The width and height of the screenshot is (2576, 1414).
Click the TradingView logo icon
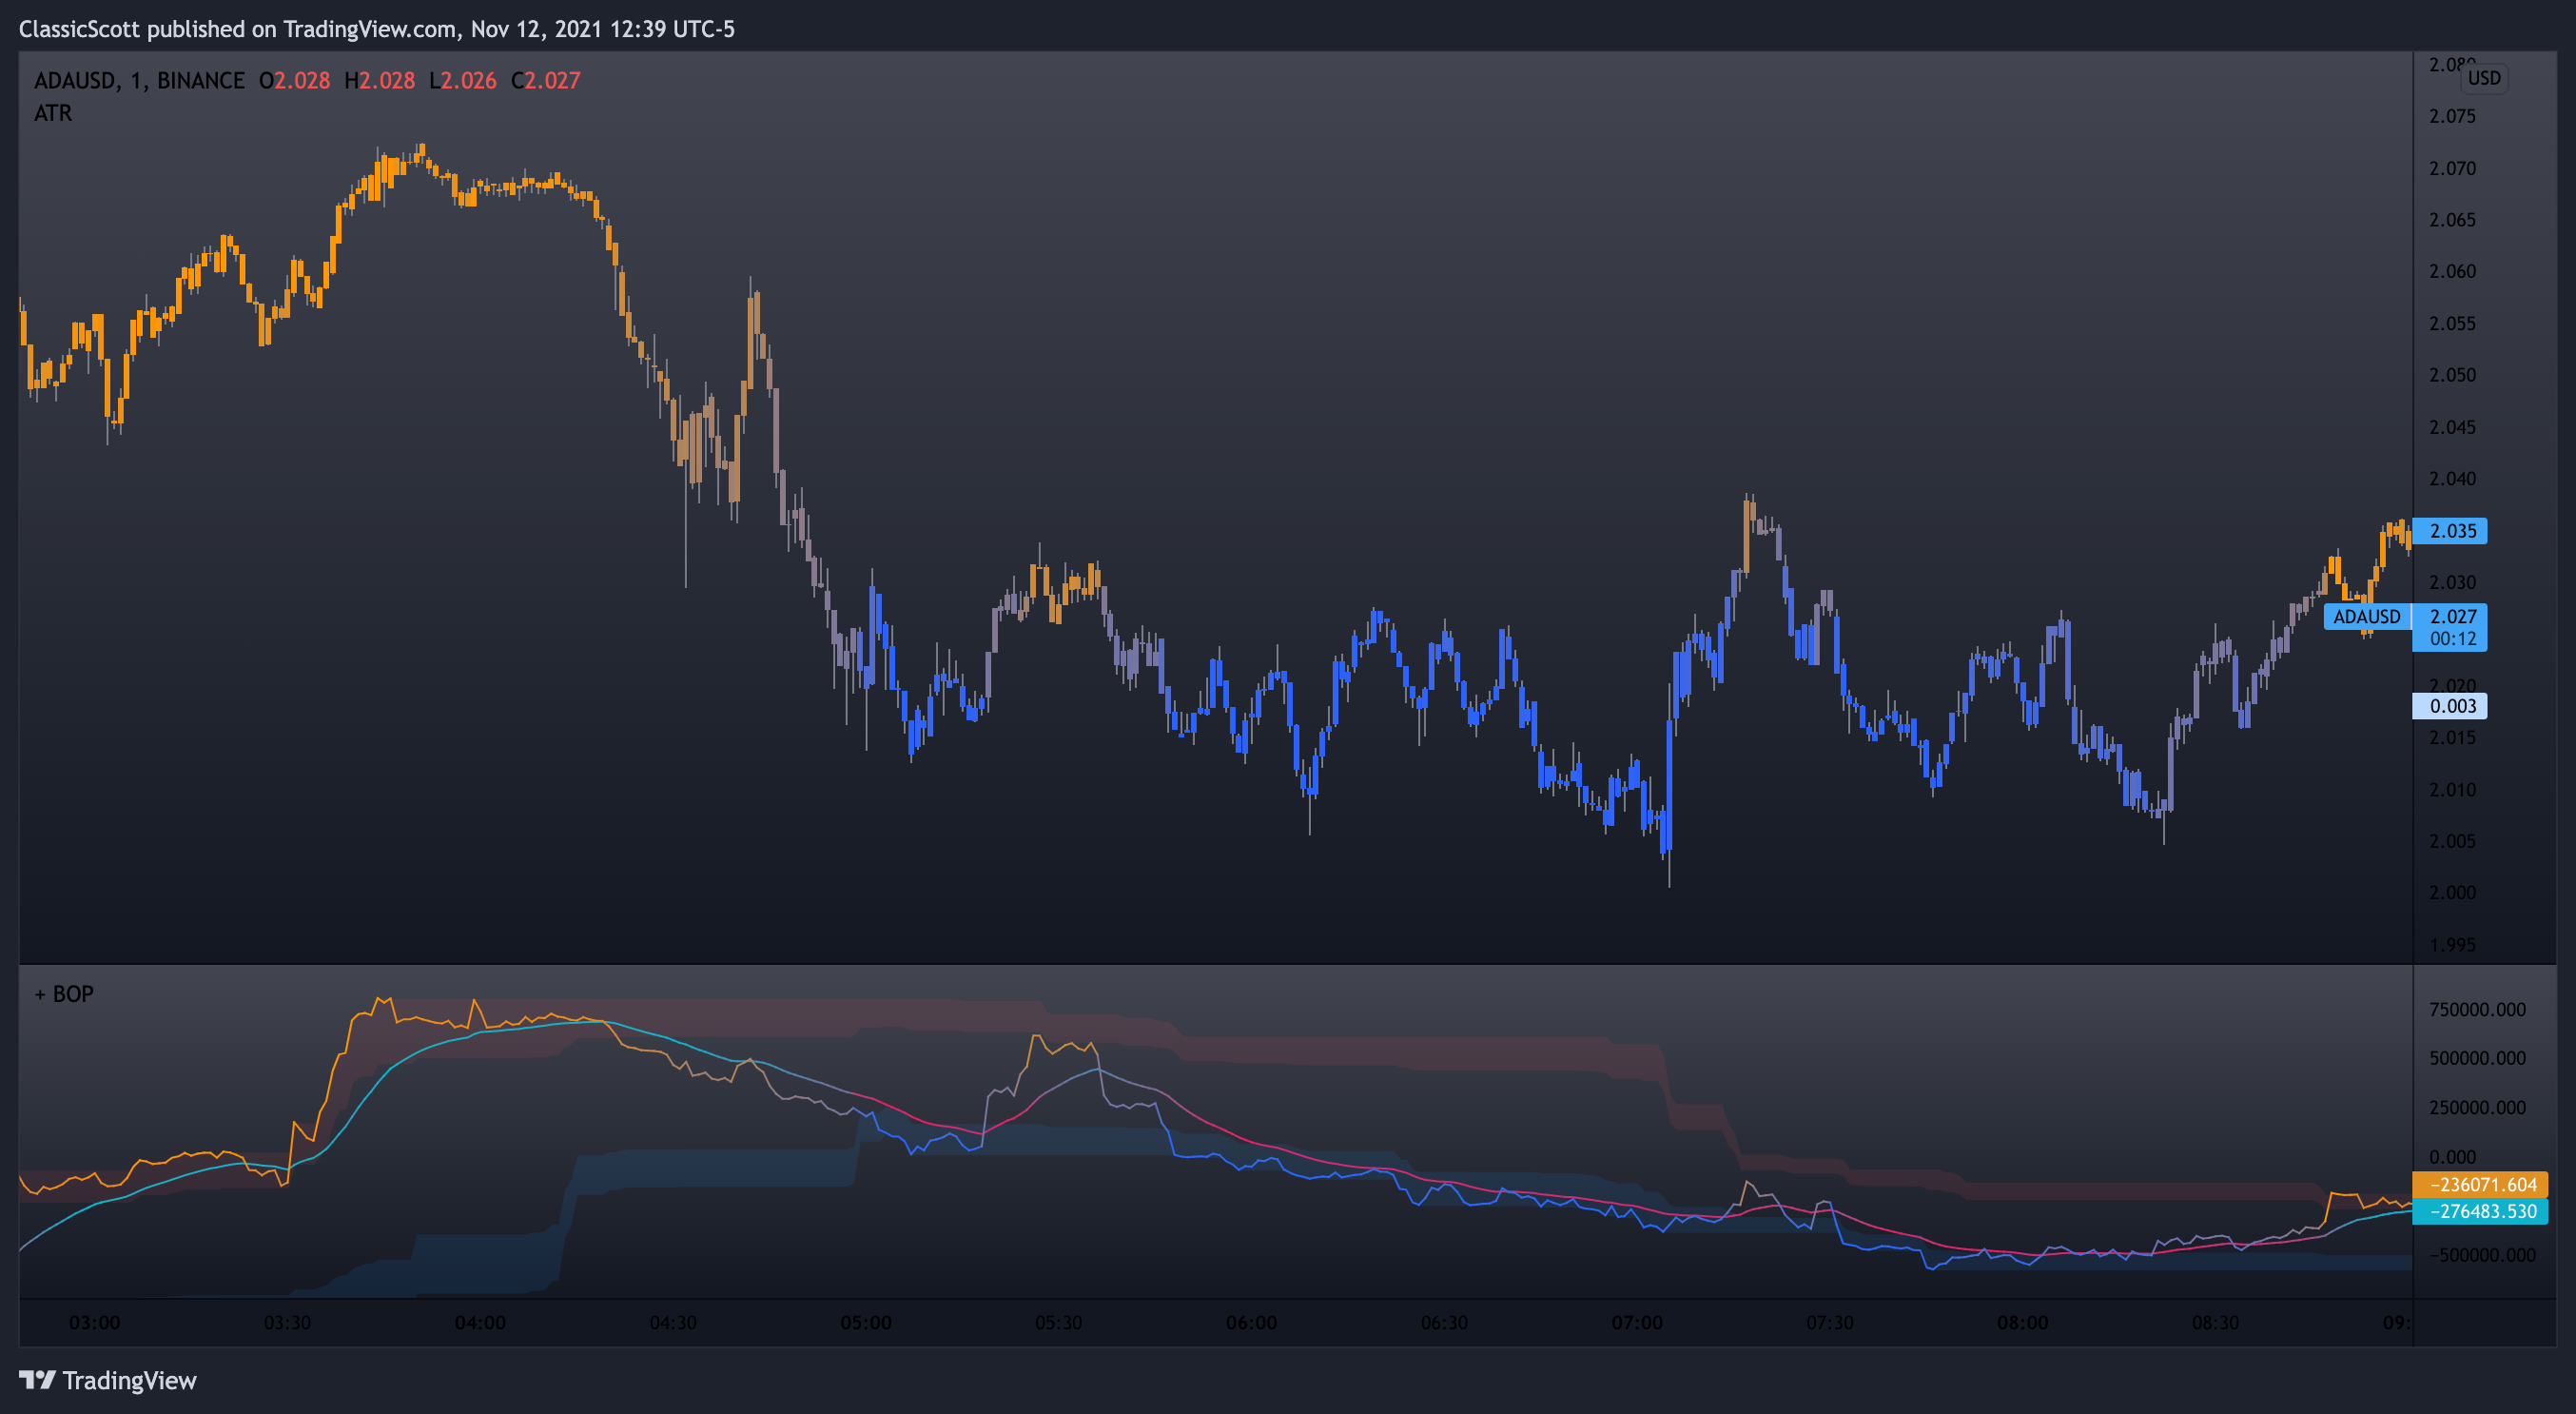pos(37,1380)
